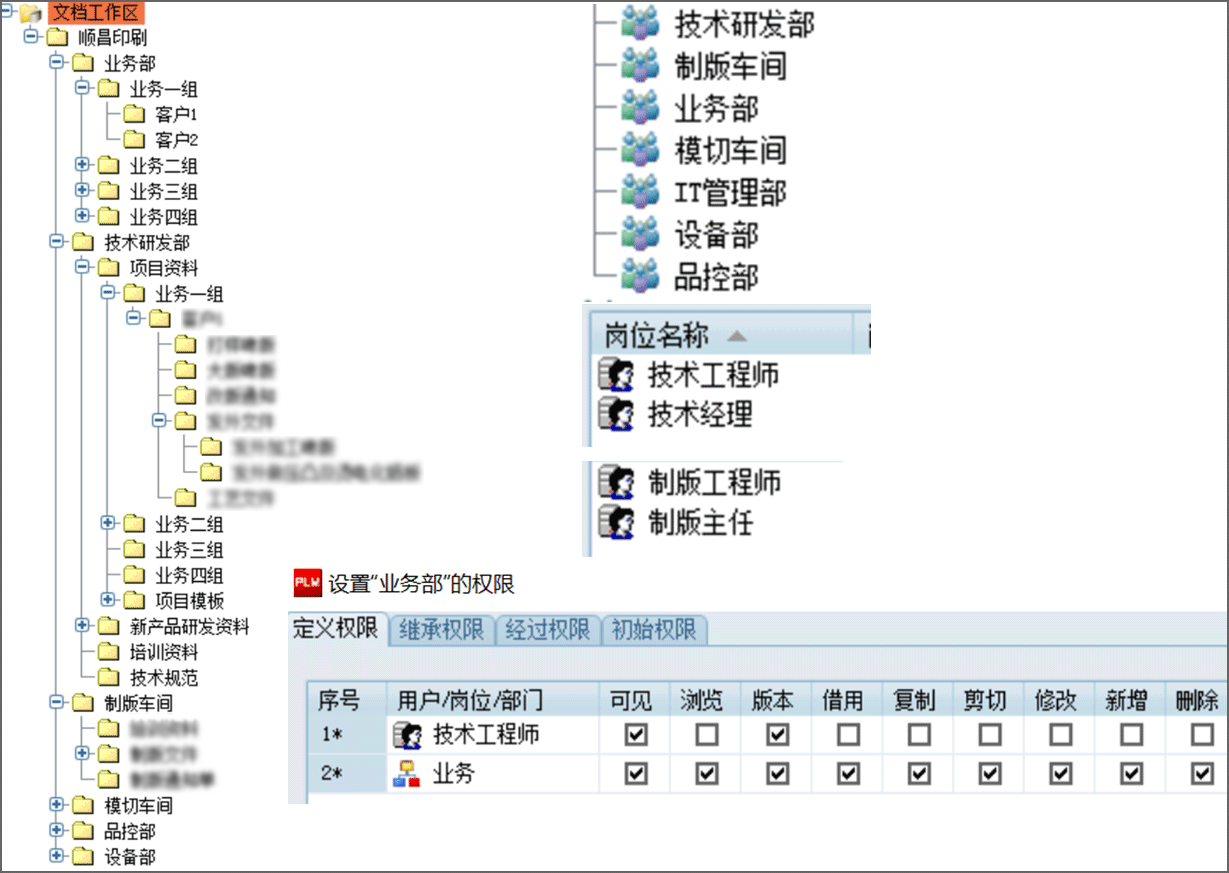The height and width of the screenshot is (873, 1229).
Task: Click the 品控部 department group icon
Action: coord(640,276)
